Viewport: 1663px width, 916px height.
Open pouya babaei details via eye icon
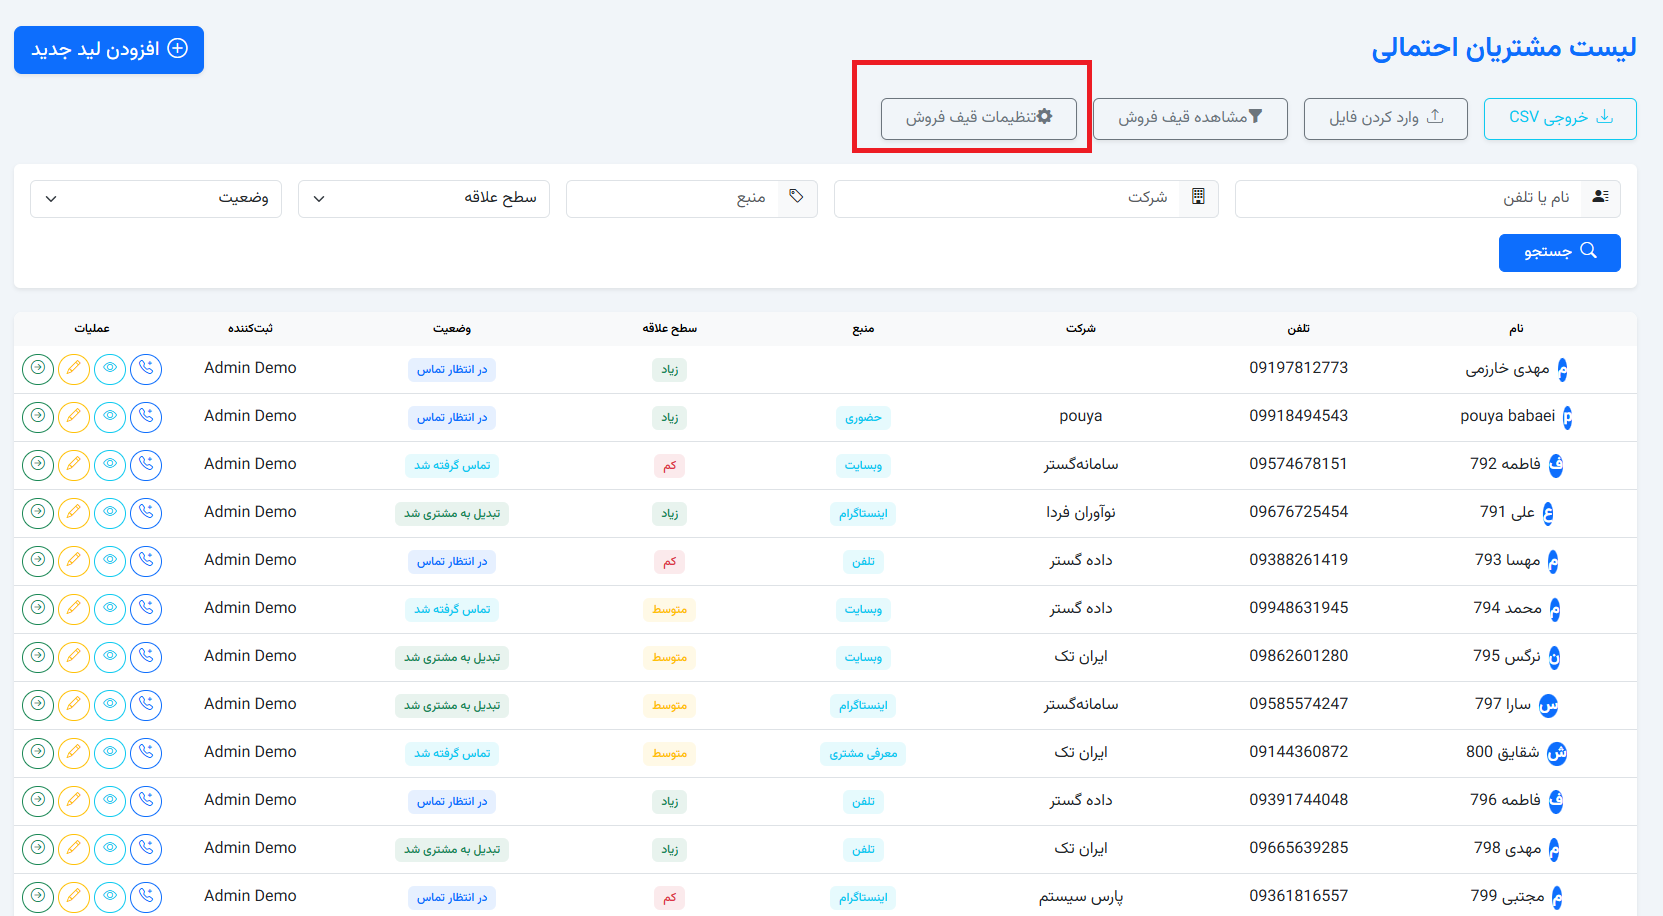pyautogui.click(x=110, y=417)
